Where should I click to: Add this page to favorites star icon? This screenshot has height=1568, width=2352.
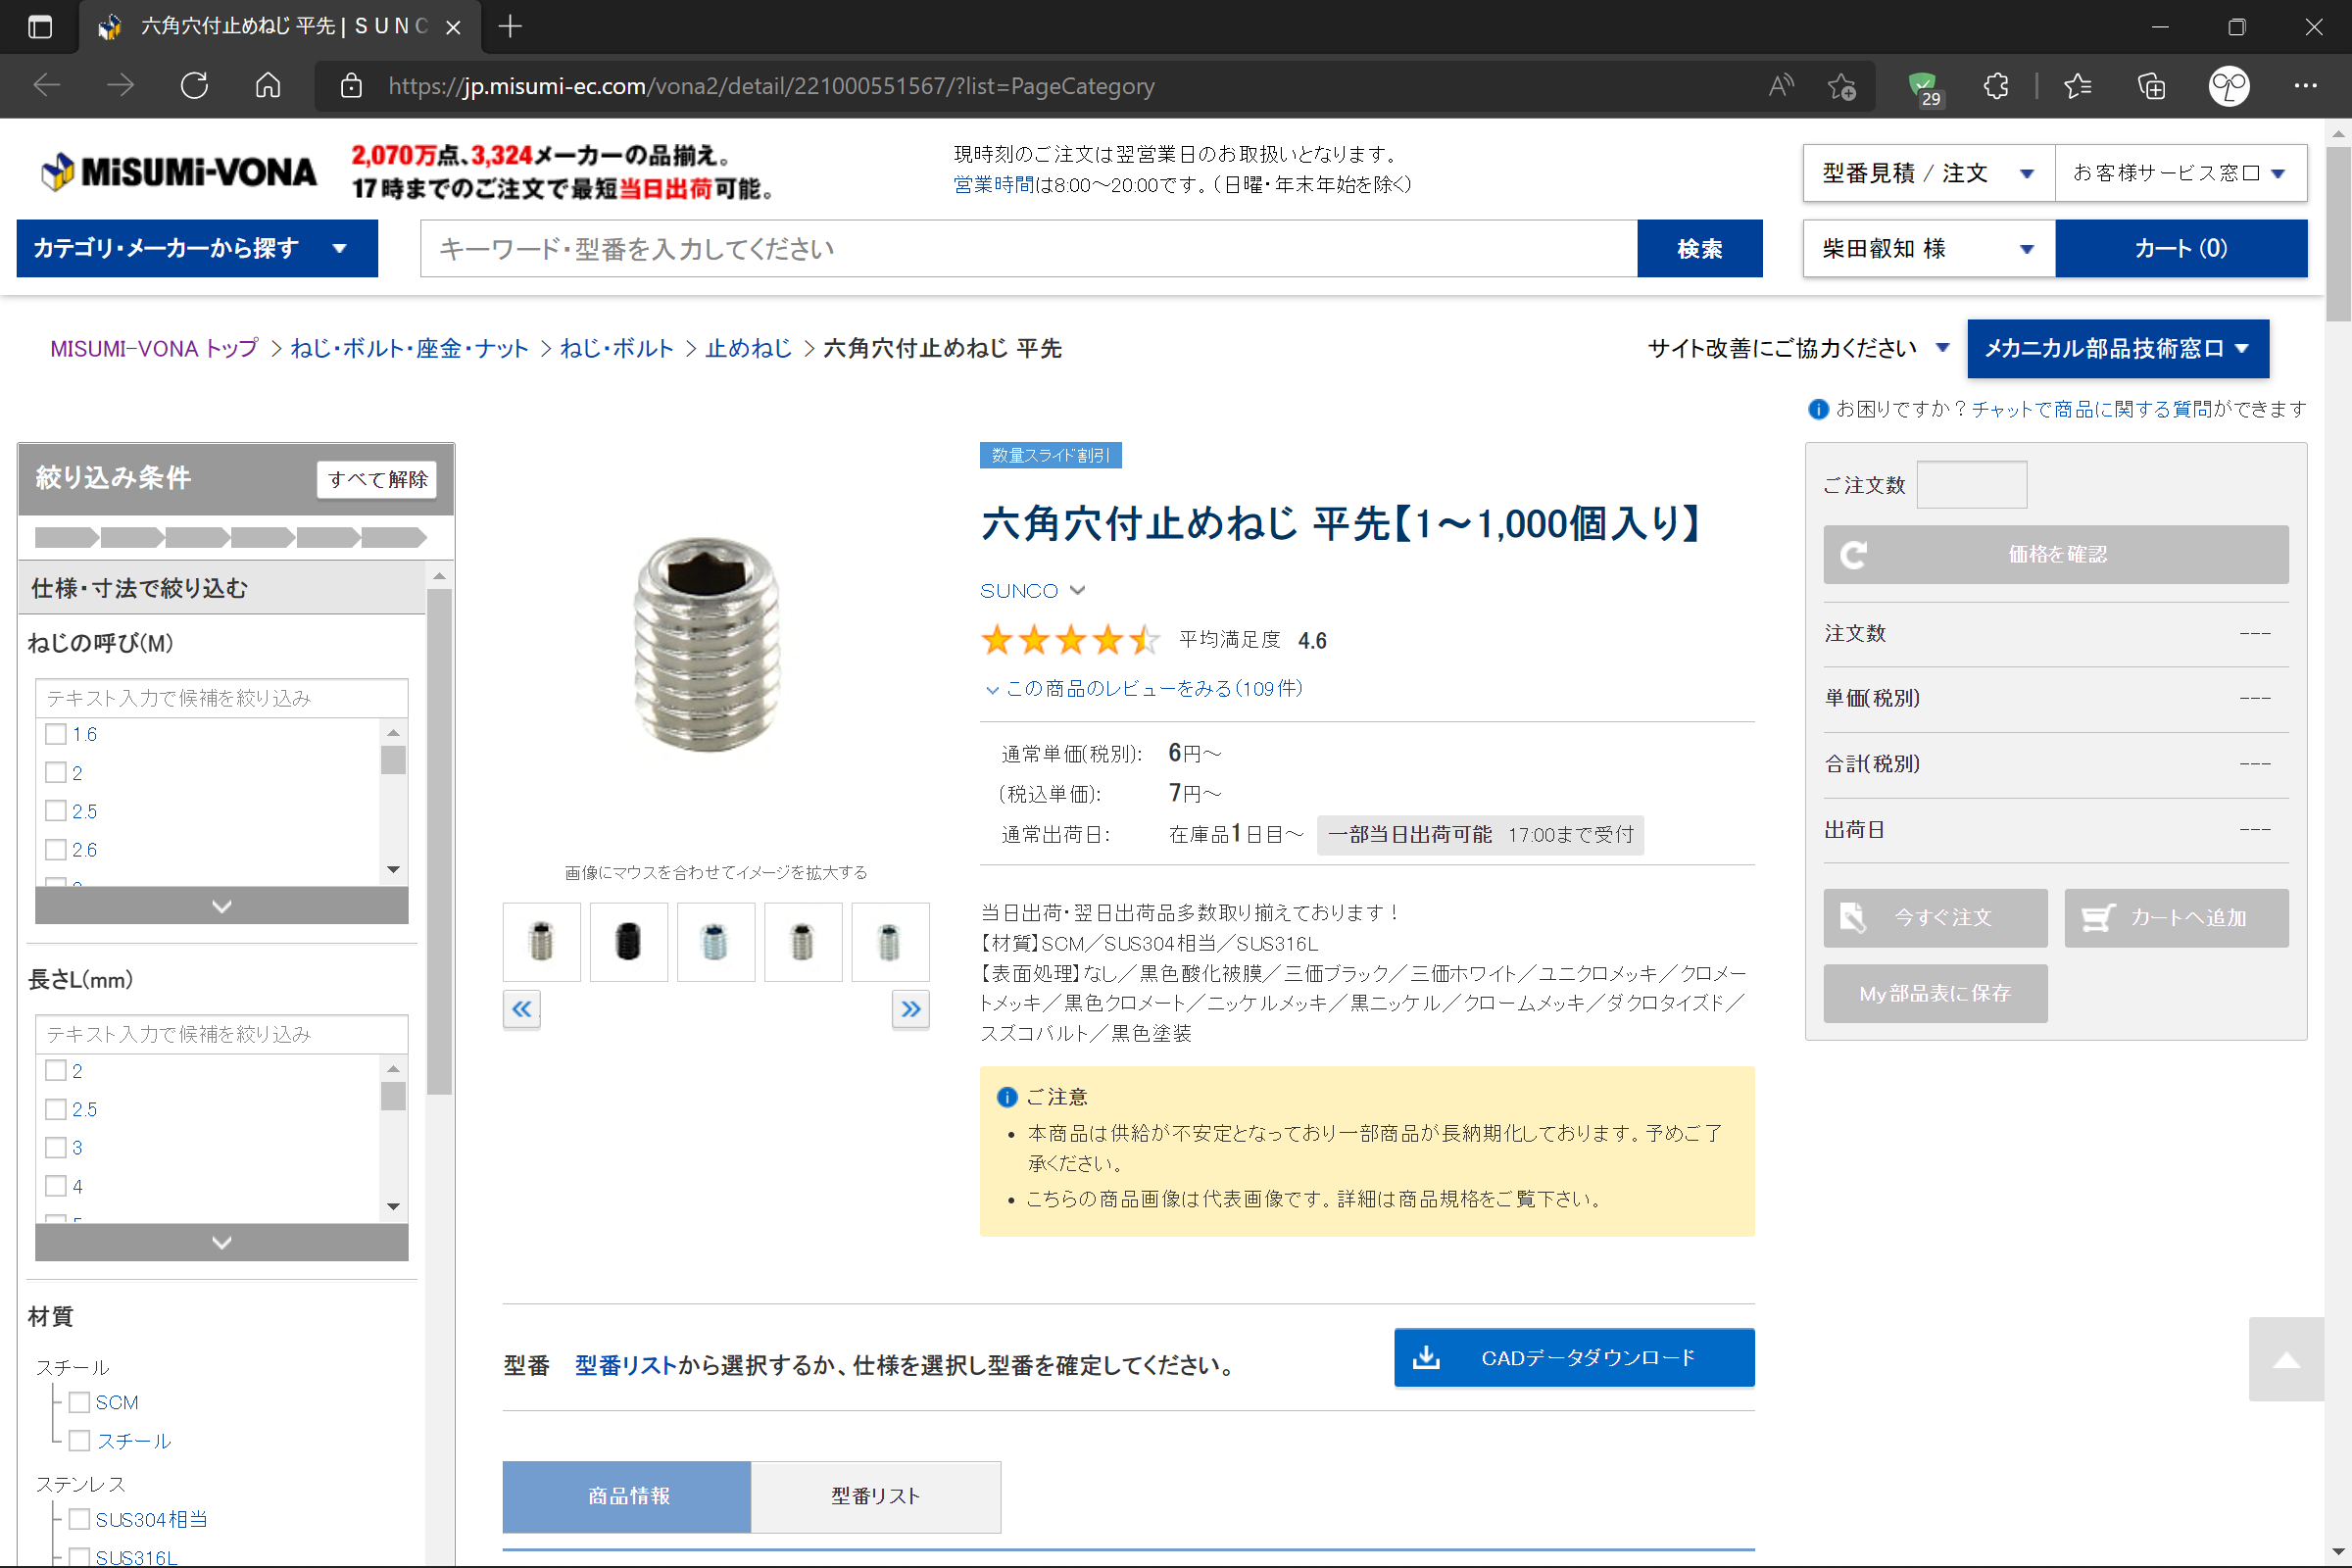(1842, 86)
